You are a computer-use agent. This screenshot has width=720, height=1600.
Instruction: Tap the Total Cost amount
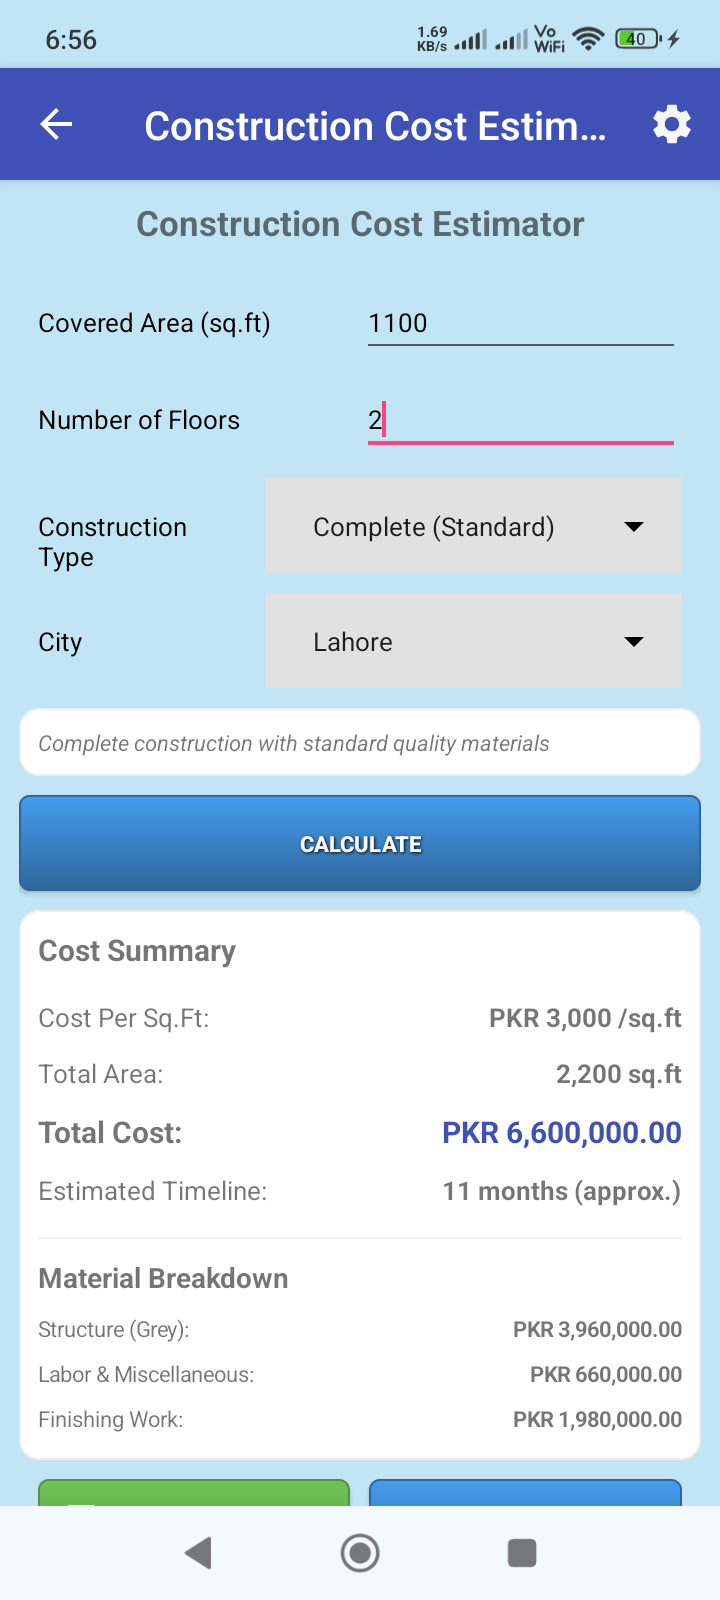point(561,1133)
